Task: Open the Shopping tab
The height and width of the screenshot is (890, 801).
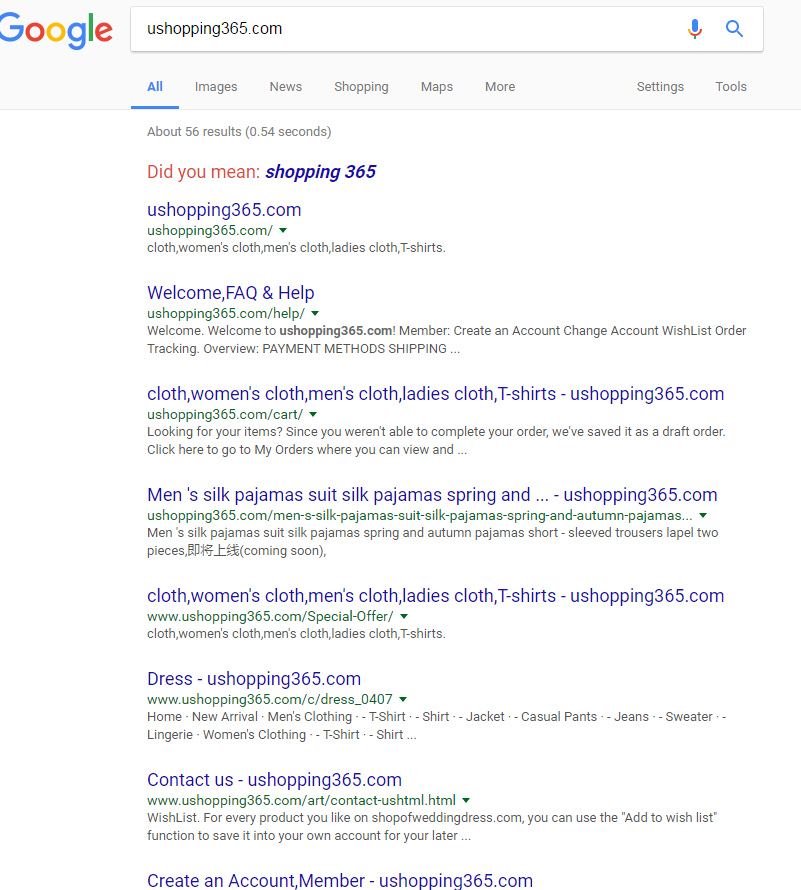Action: click(x=361, y=87)
